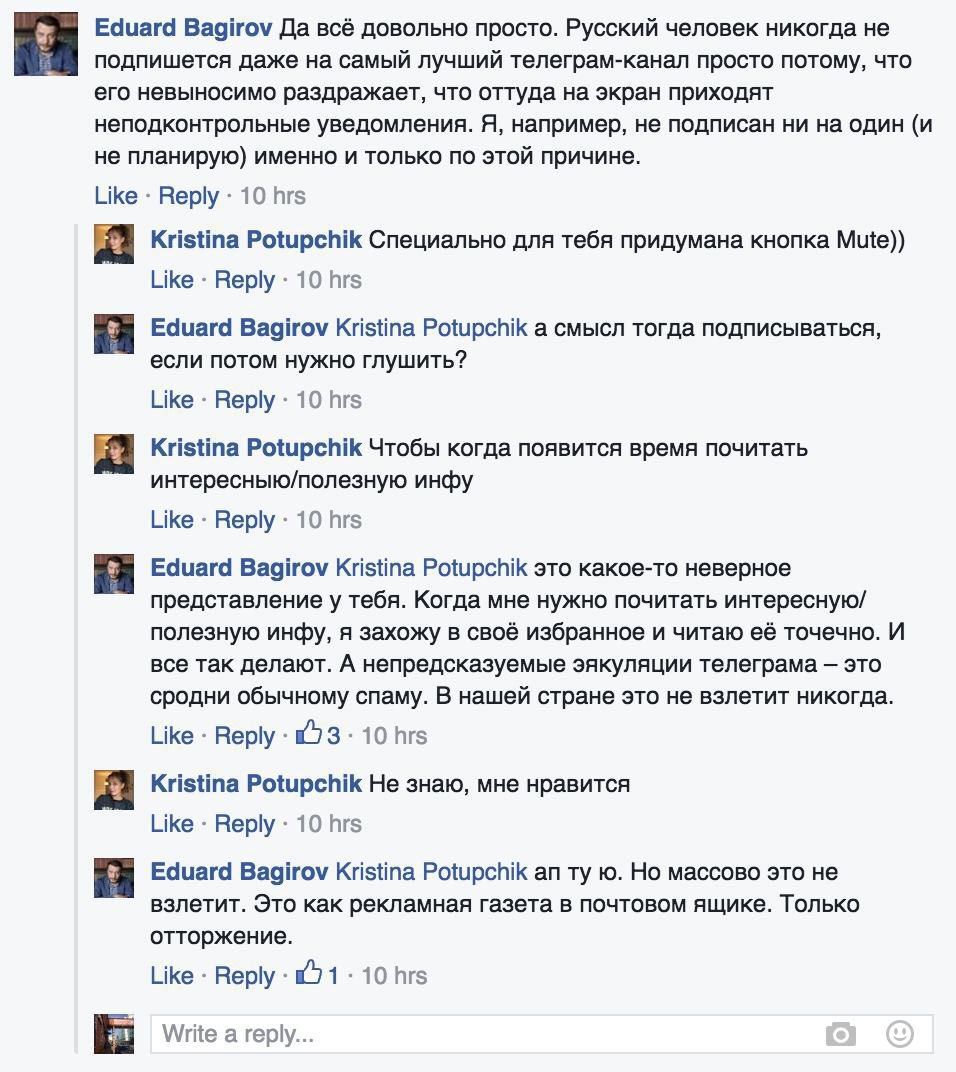The height and width of the screenshot is (1072, 956).
Task: Like the "если потом нужно глушить?" comment
Action: pyautogui.click(x=172, y=400)
